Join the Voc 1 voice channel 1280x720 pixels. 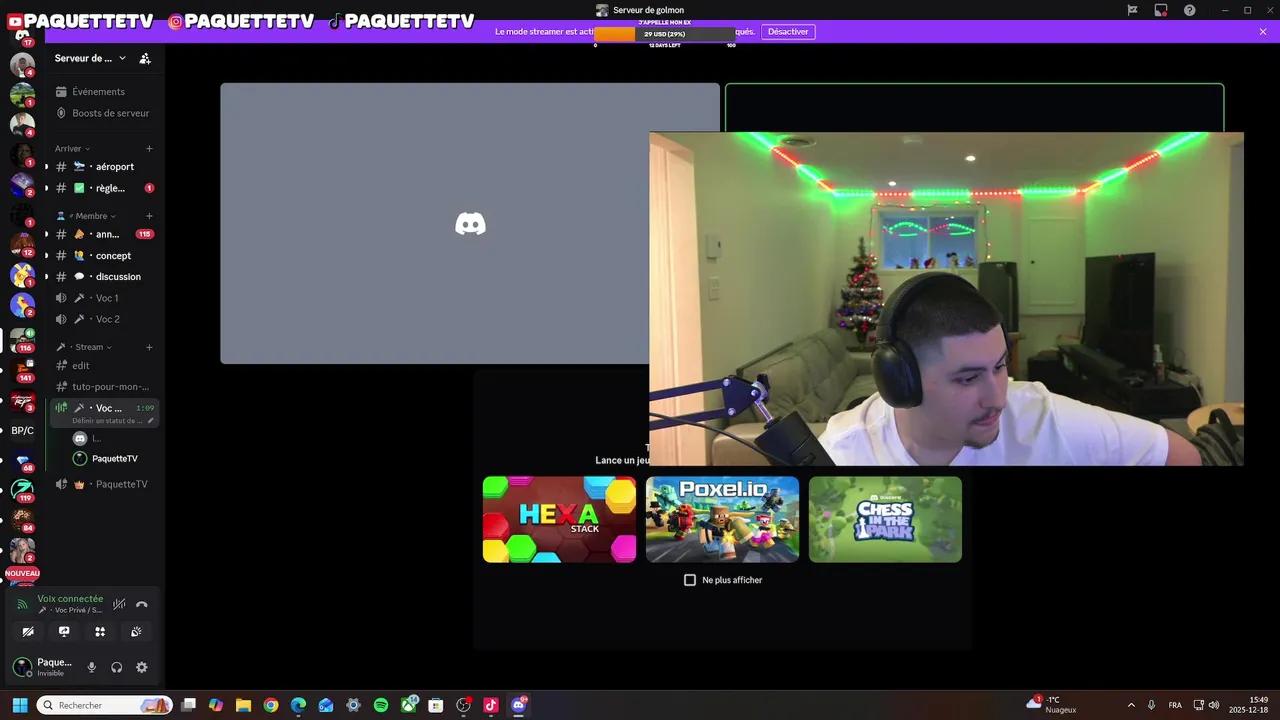[x=104, y=298]
